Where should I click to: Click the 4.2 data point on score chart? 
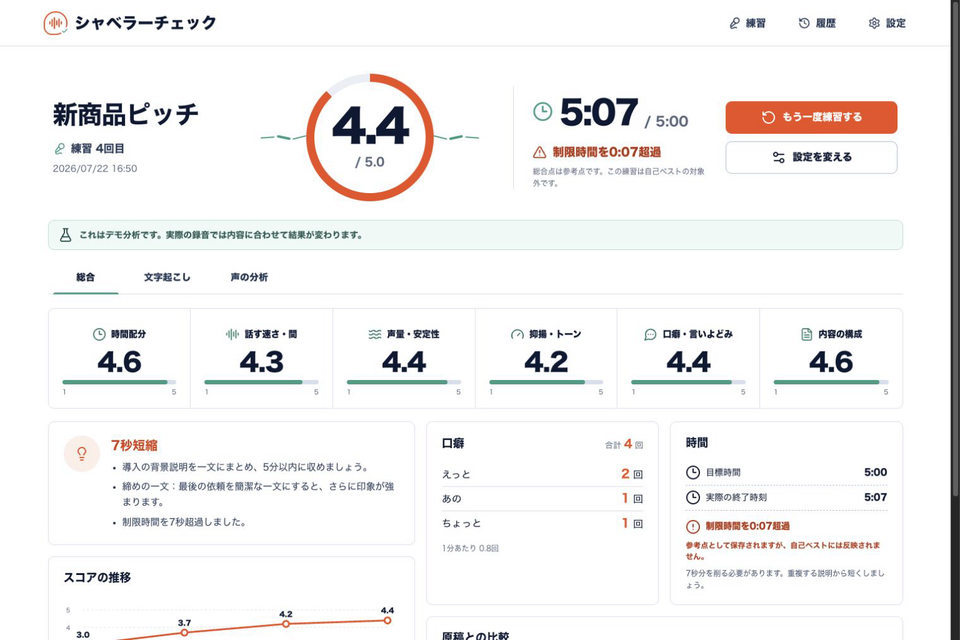pyautogui.click(x=286, y=623)
